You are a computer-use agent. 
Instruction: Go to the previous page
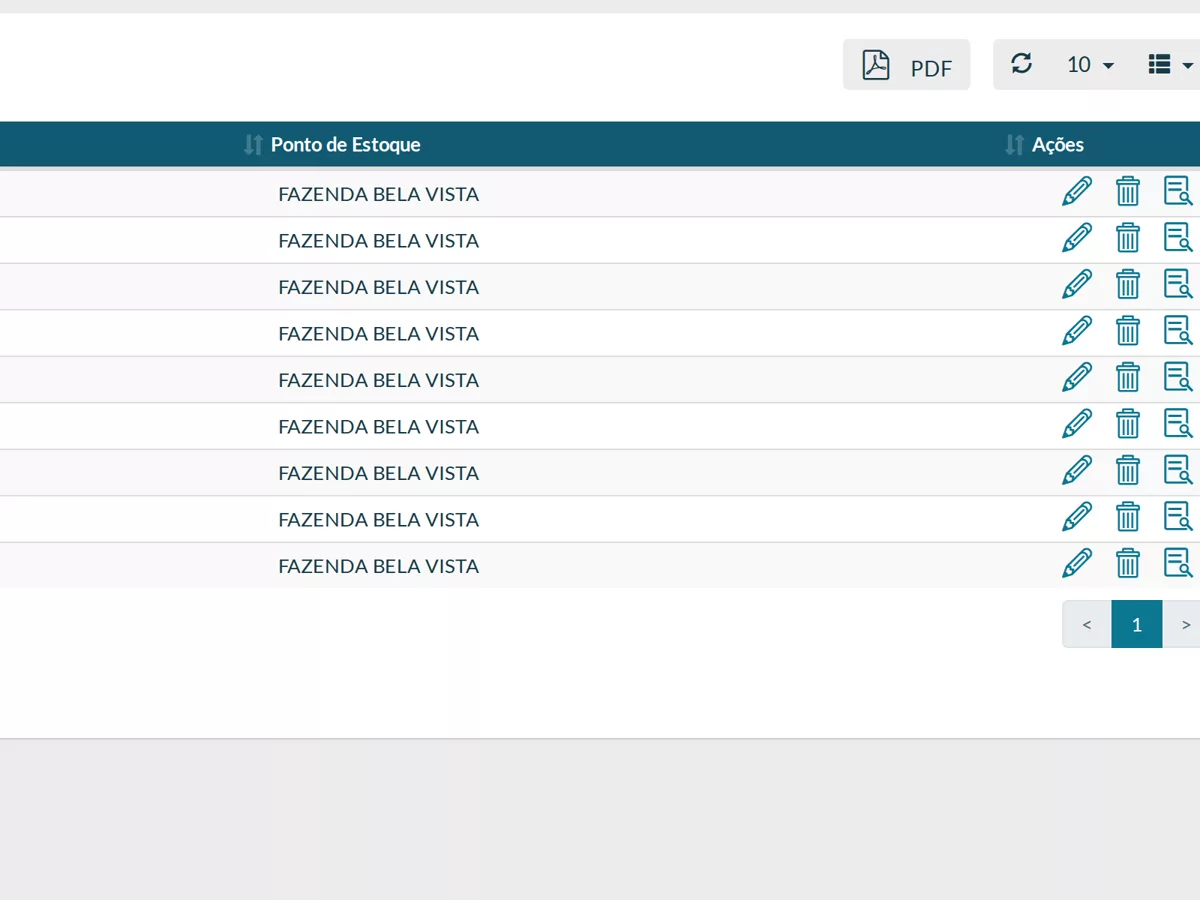(x=1087, y=624)
